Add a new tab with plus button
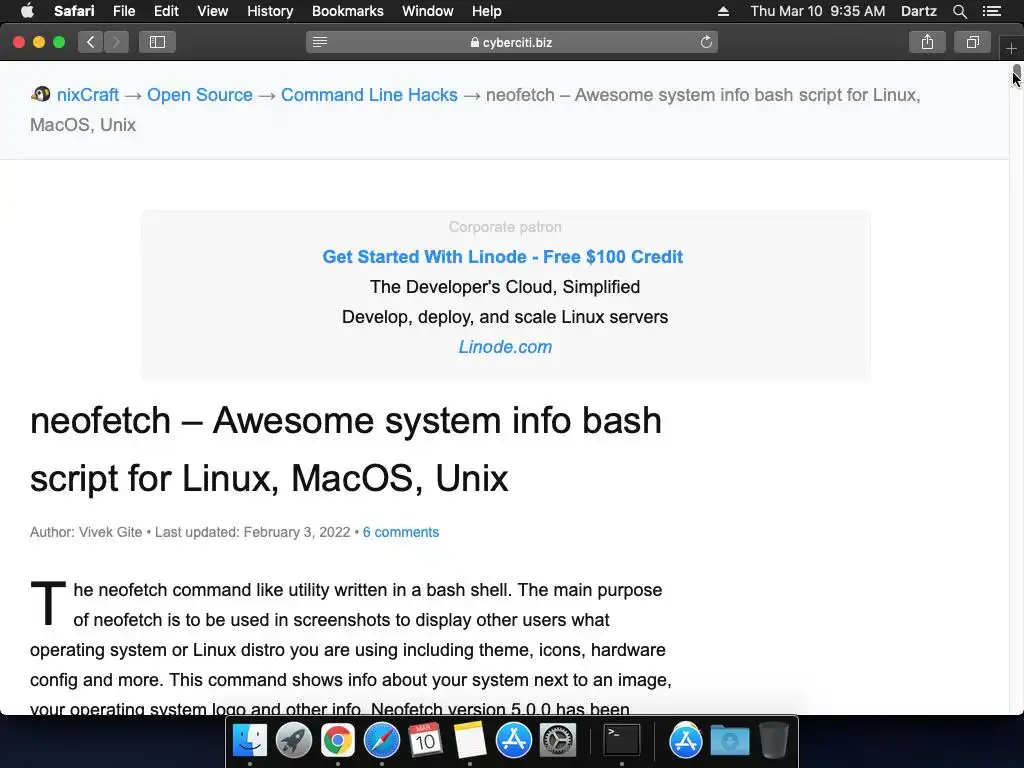 tap(1011, 48)
